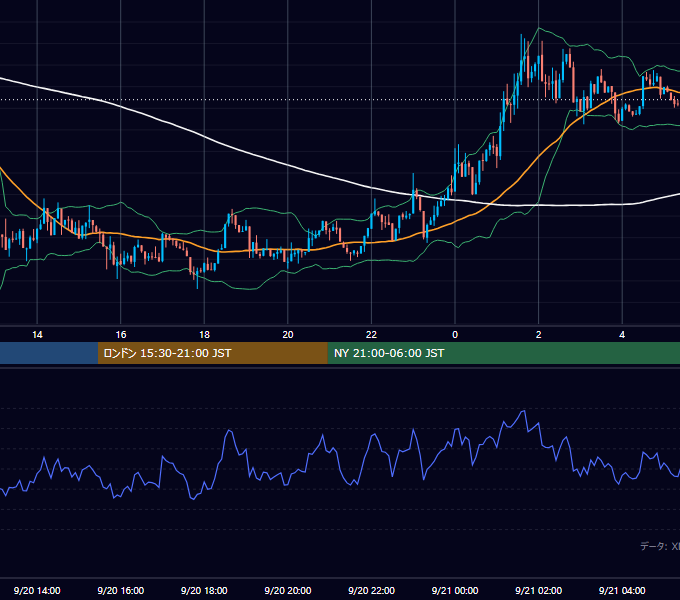Click the blue session bar before ロンドン
The height and width of the screenshot is (600, 680).
click(49, 353)
